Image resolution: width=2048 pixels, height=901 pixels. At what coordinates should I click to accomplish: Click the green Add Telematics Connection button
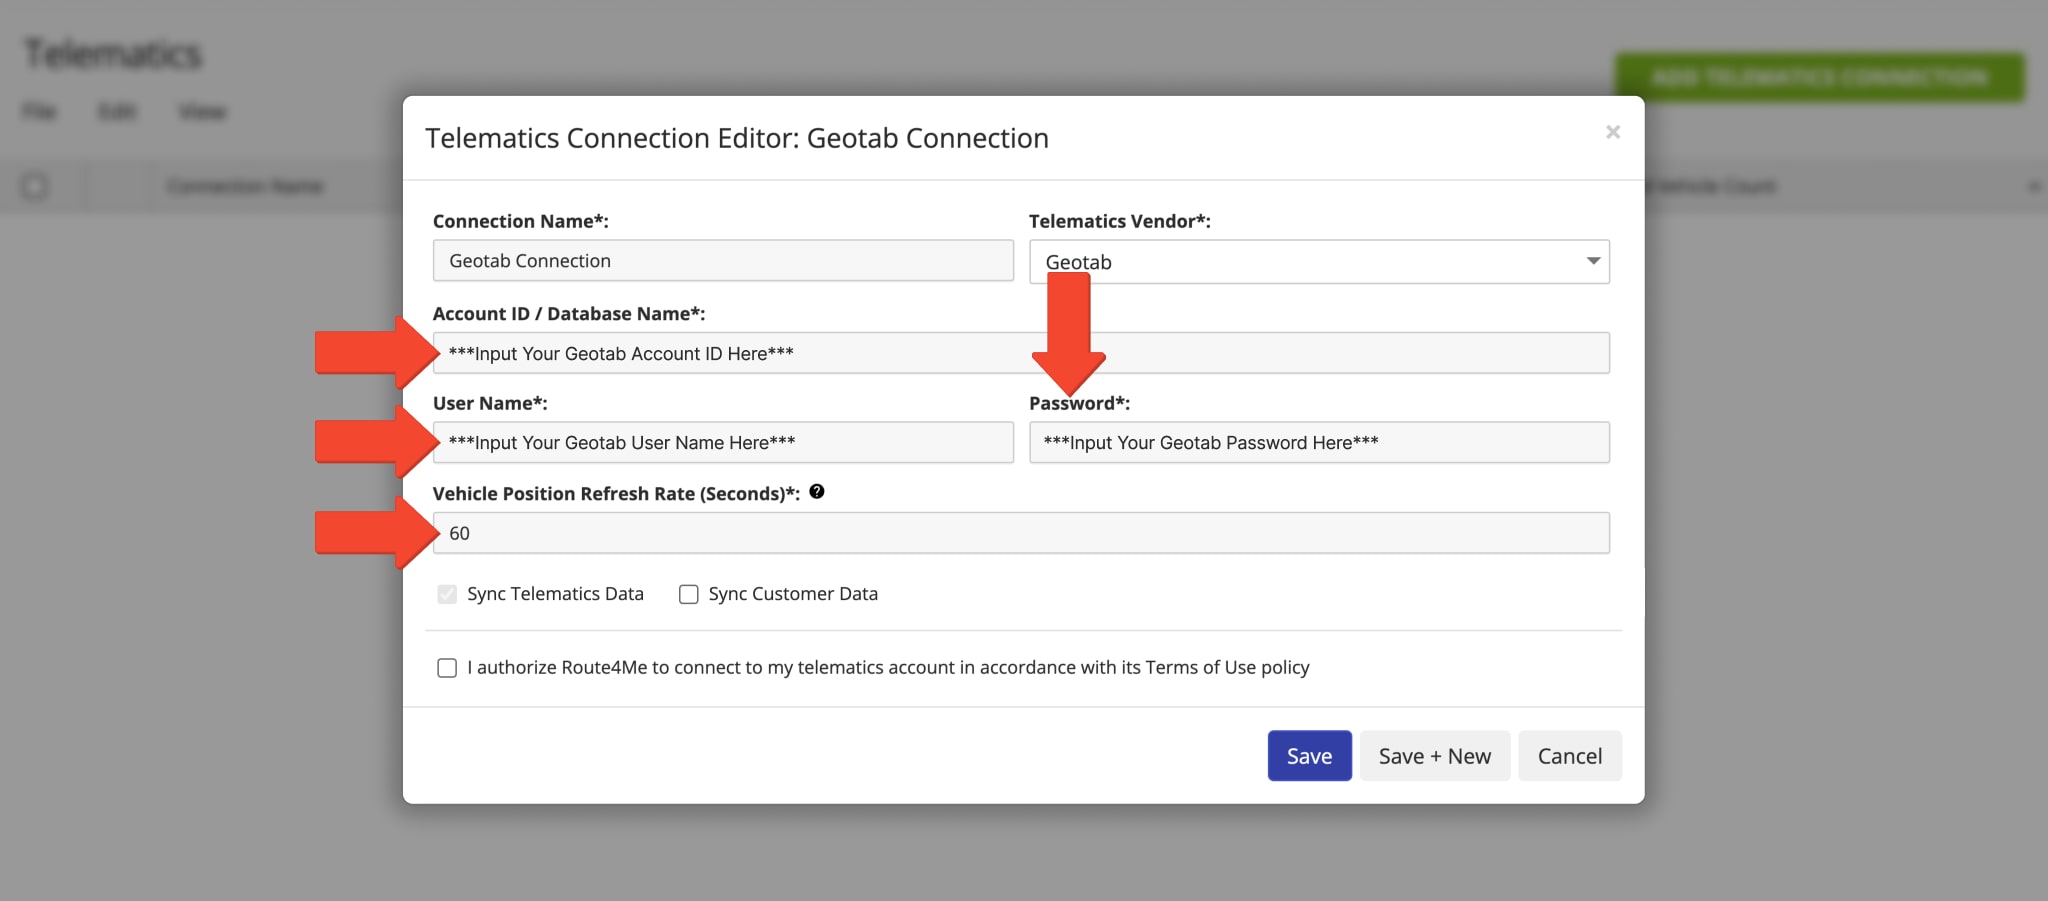pyautogui.click(x=1820, y=77)
